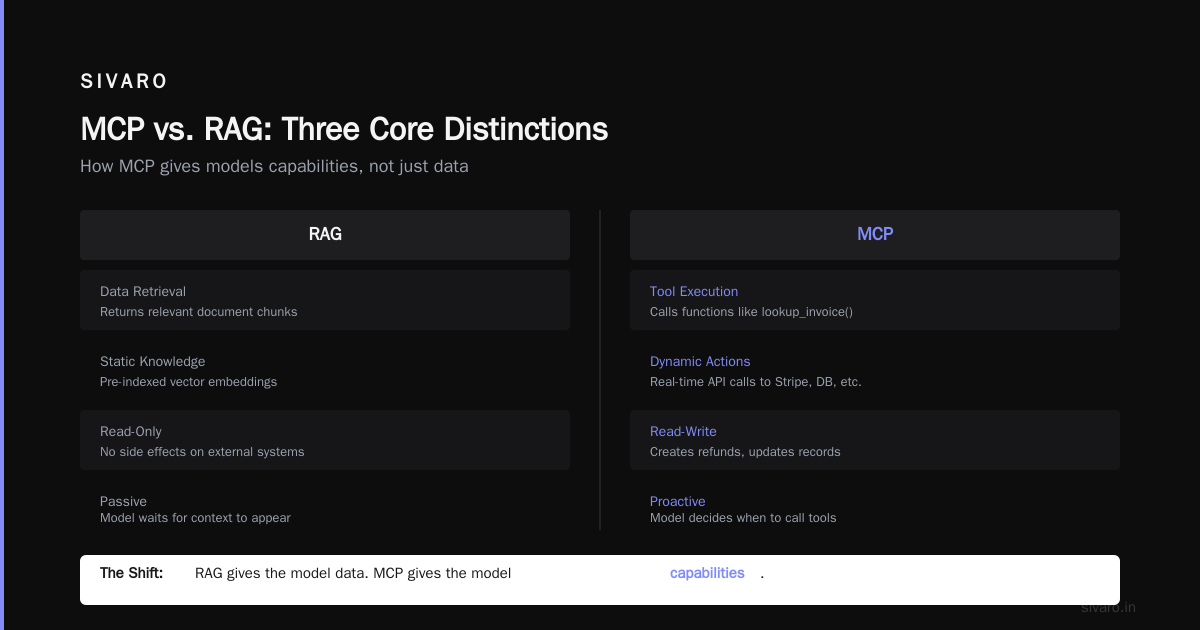The image size is (1200, 630).
Task: Click 'Real-time API calls to Stripe' text
Action: (756, 382)
